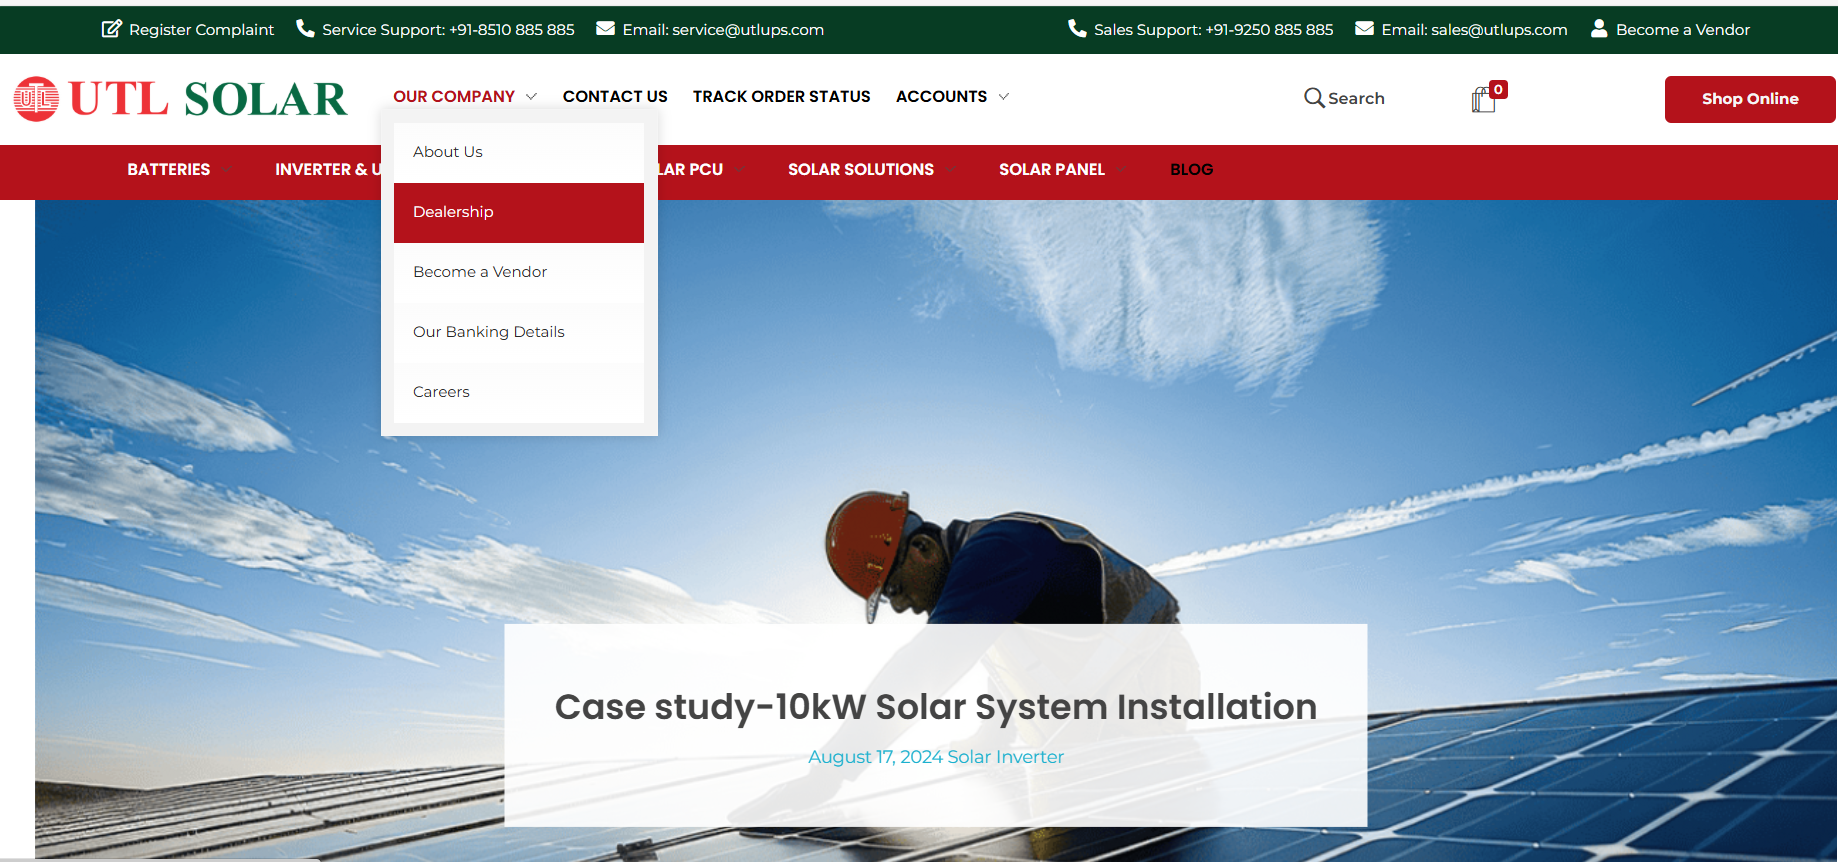Click the Our Company menu label
This screenshot has height=862, width=1838.
click(x=454, y=97)
